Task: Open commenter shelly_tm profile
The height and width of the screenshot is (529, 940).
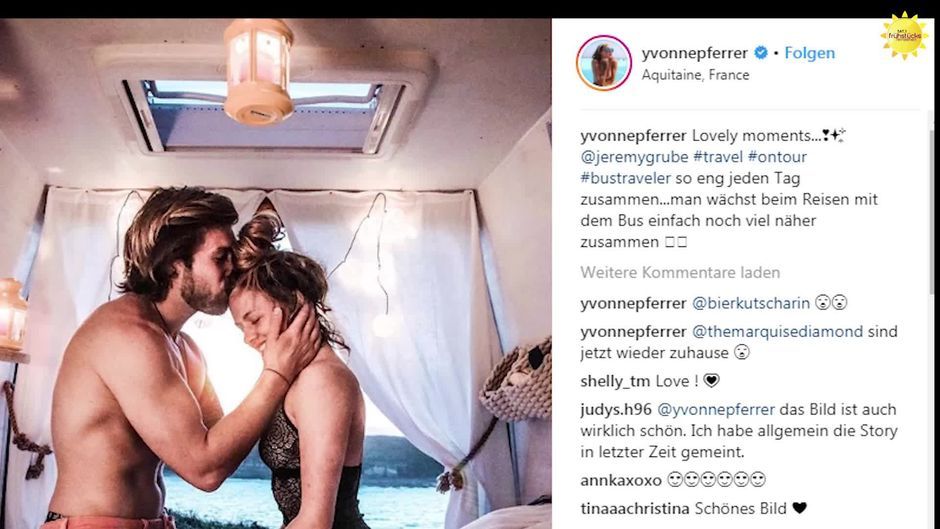Action: click(615, 381)
